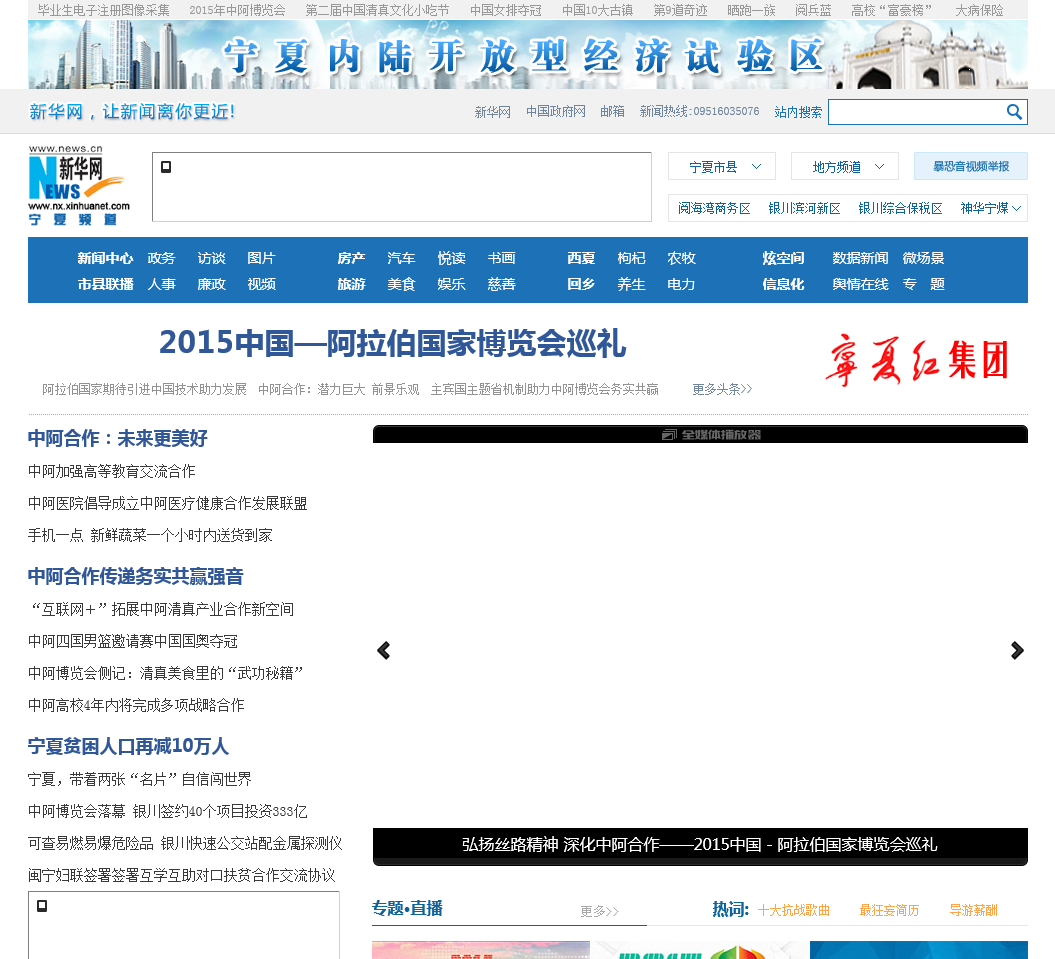Click hot word 导游薪酬
The image size is (1055, 959).
coord(973,911)
